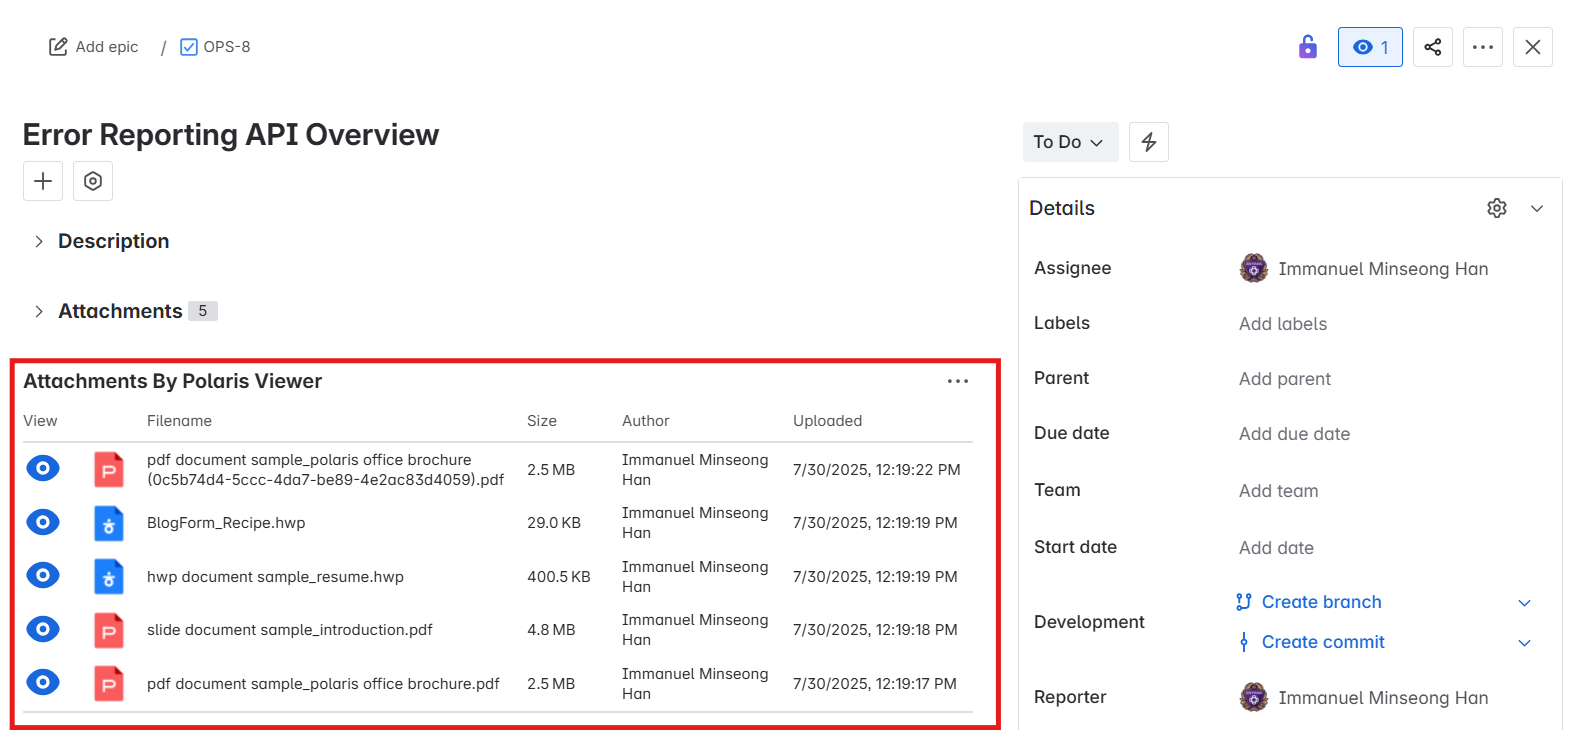Click the purple unlock restriction icon
1582x730 pixels.
tap(1307, 47)
